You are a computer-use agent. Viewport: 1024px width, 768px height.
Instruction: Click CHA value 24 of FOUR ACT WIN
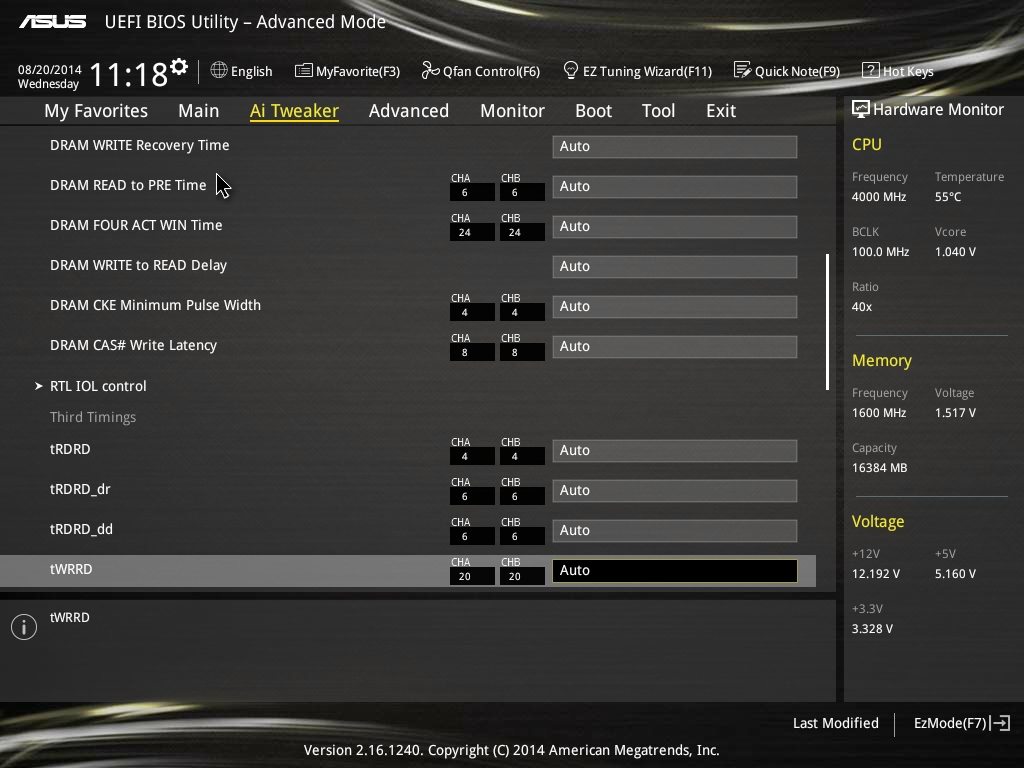[472, 232]
